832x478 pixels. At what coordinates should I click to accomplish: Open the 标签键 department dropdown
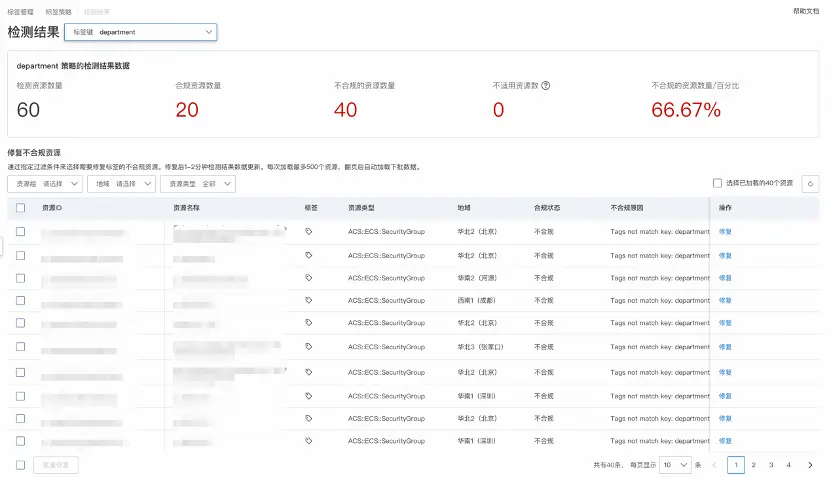pos(141,32)
